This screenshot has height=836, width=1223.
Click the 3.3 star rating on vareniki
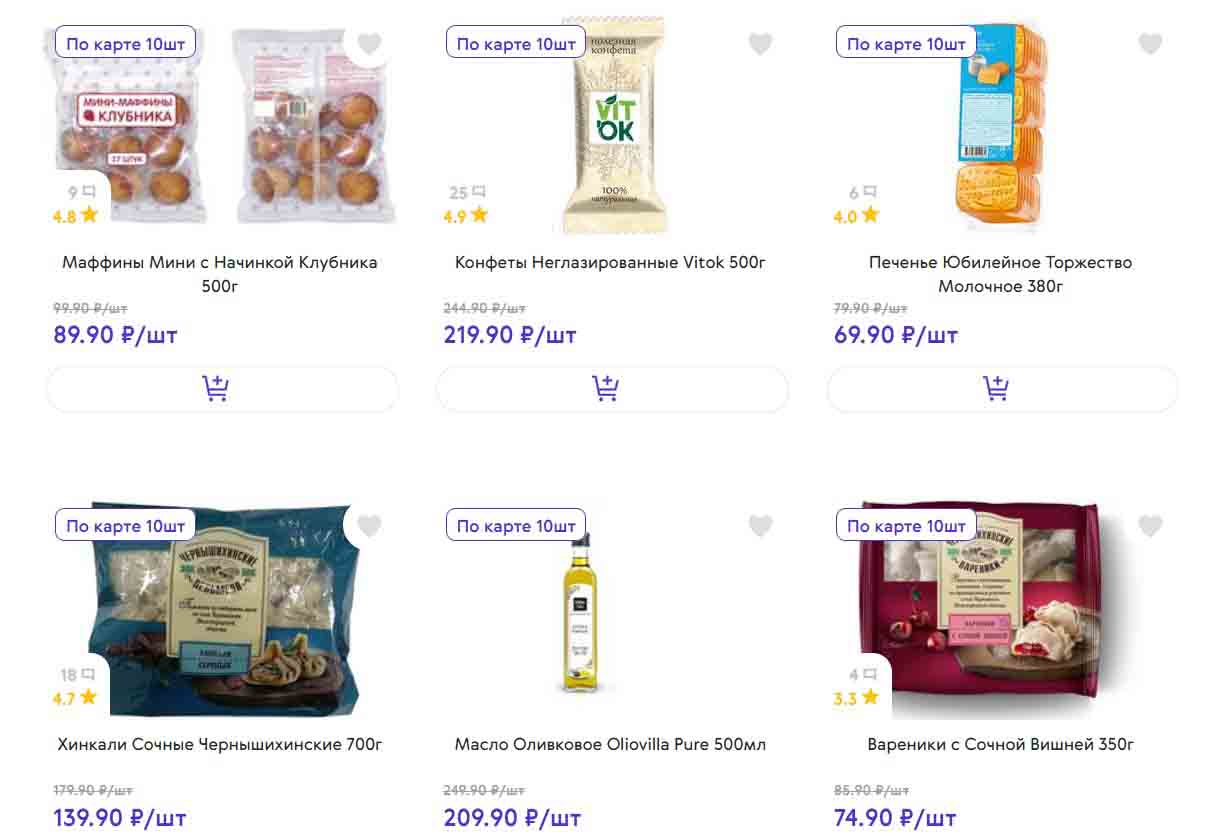[856, 697]
